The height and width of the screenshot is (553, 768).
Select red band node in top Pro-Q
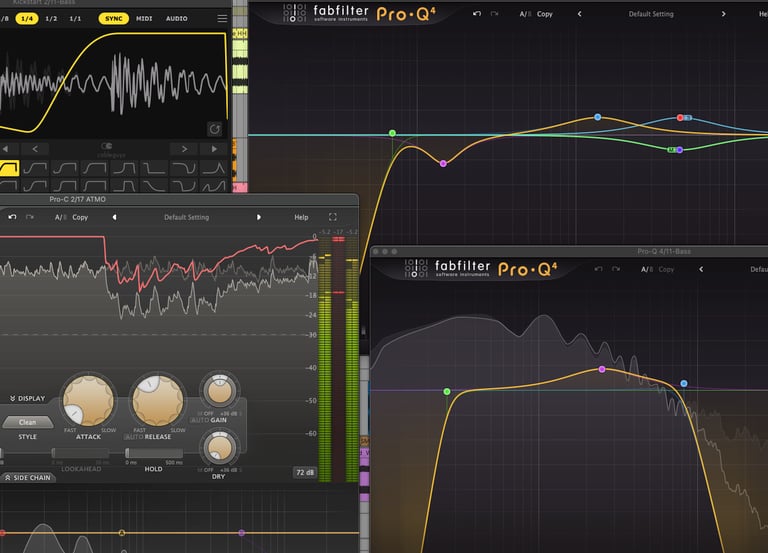tap(680, 118)
